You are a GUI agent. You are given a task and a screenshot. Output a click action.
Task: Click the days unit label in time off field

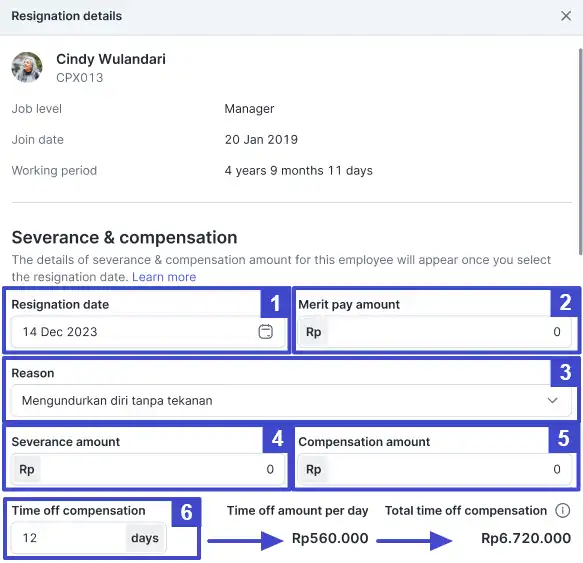pyautogui.click(x=145, y=538)
